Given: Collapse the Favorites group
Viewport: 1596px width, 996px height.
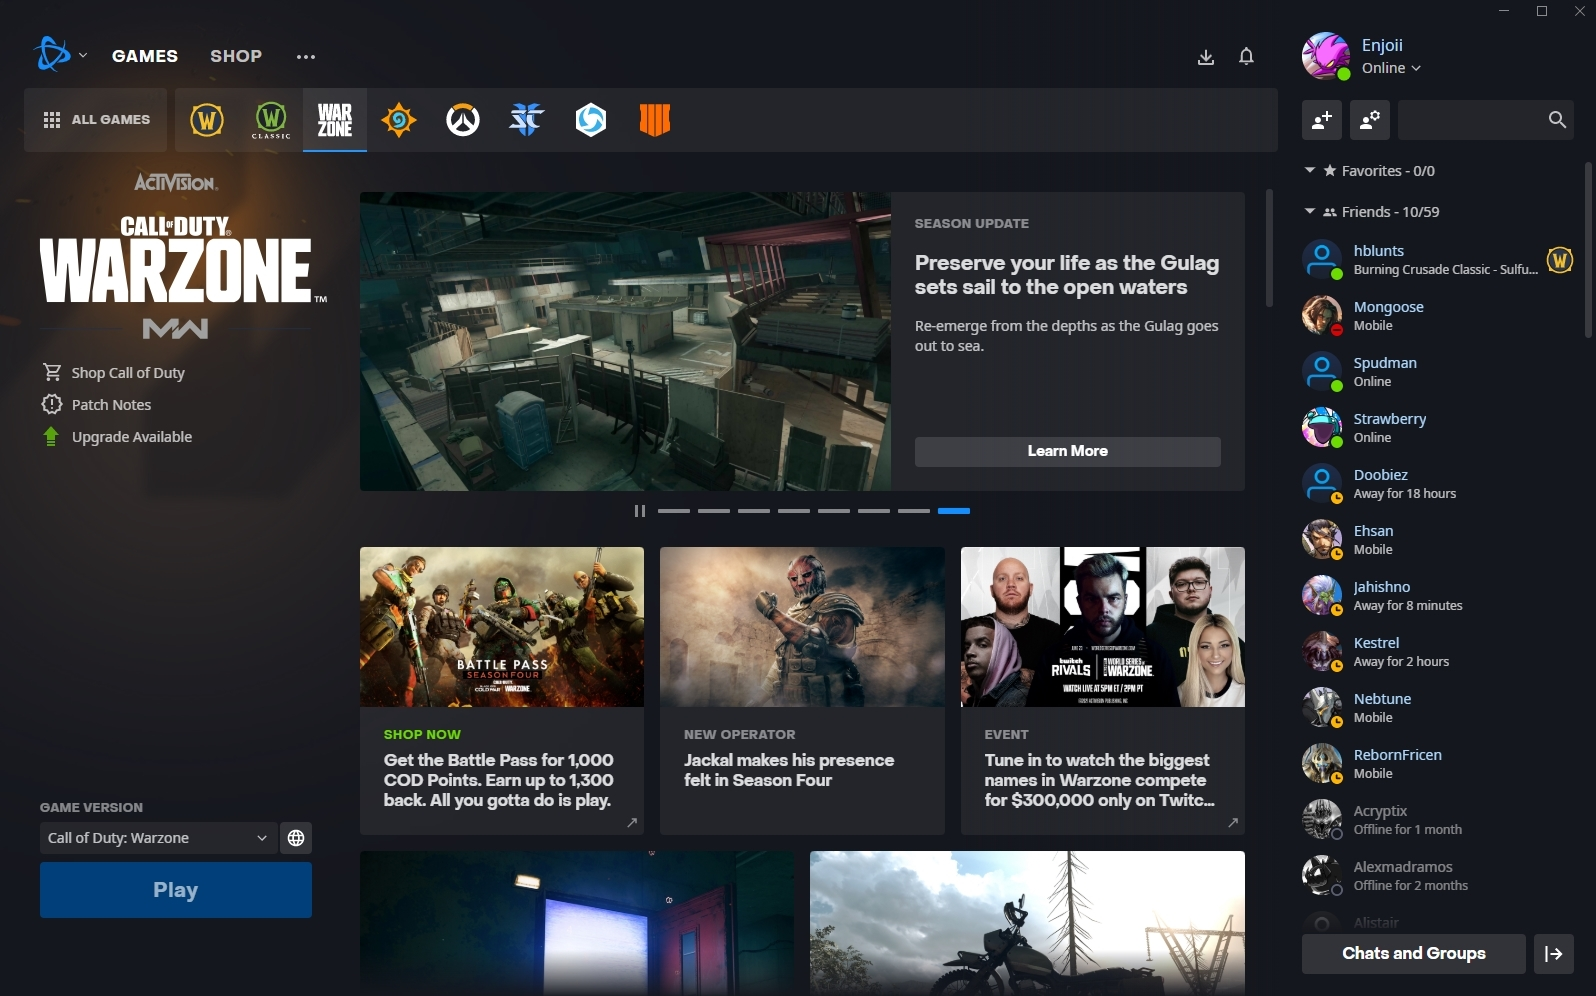Looking at the screenshot, I should 1310,171.
